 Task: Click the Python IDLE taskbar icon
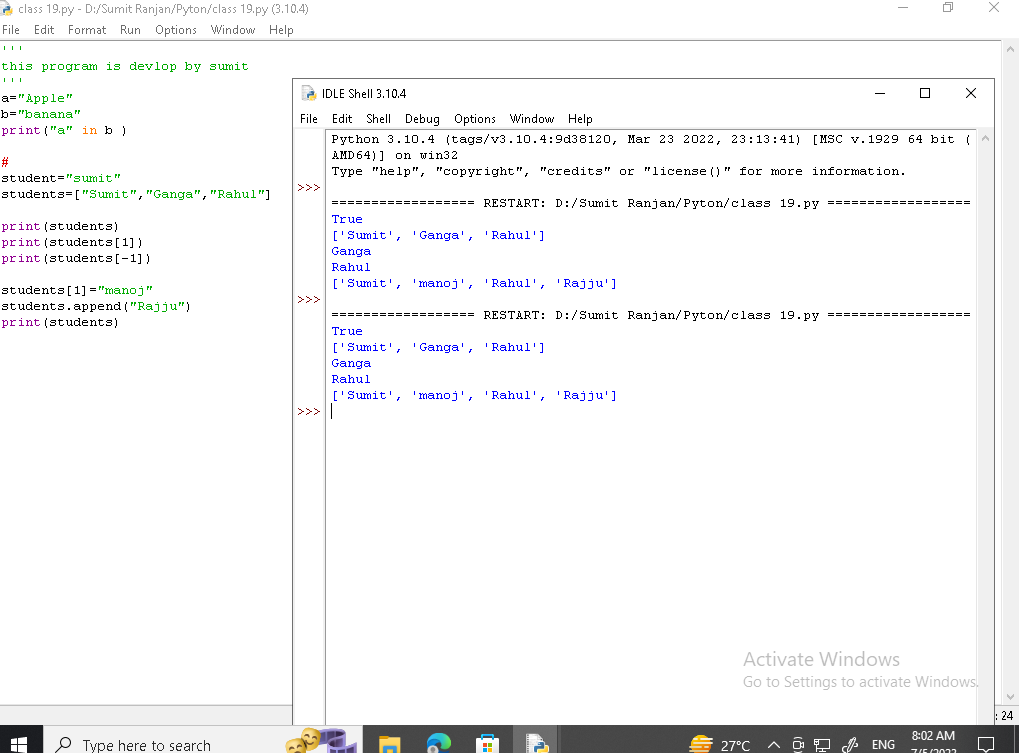click(538, 744)
